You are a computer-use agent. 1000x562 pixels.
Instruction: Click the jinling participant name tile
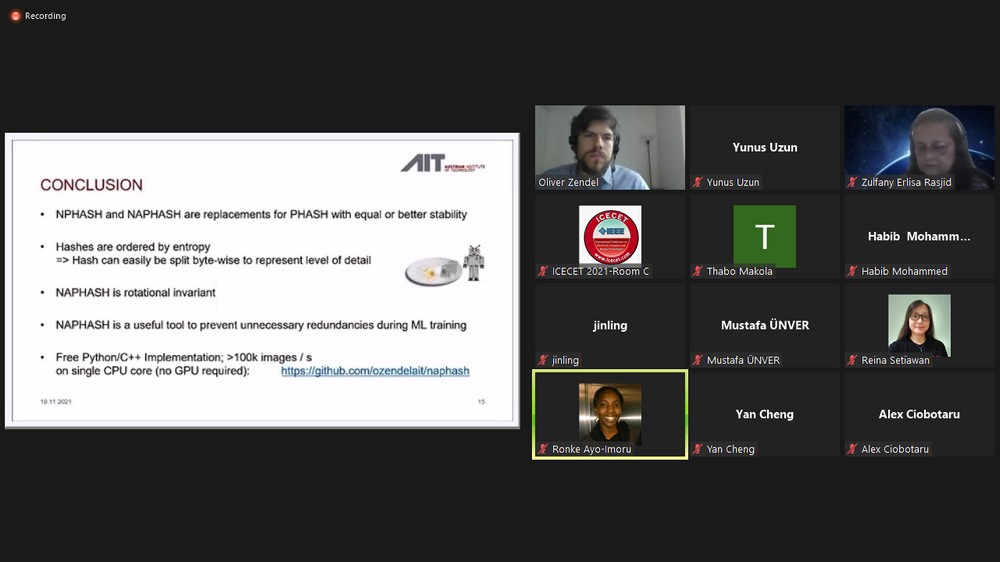click(610, 325)
